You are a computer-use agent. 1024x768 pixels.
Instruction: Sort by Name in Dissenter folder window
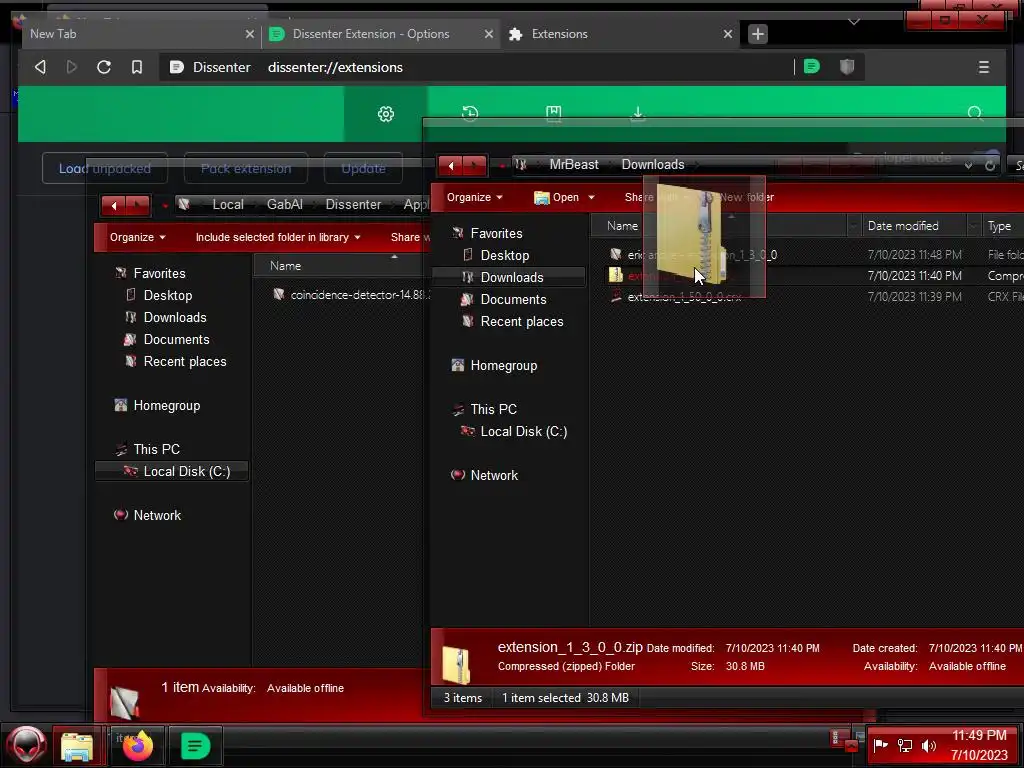click(x=285, y=266)
